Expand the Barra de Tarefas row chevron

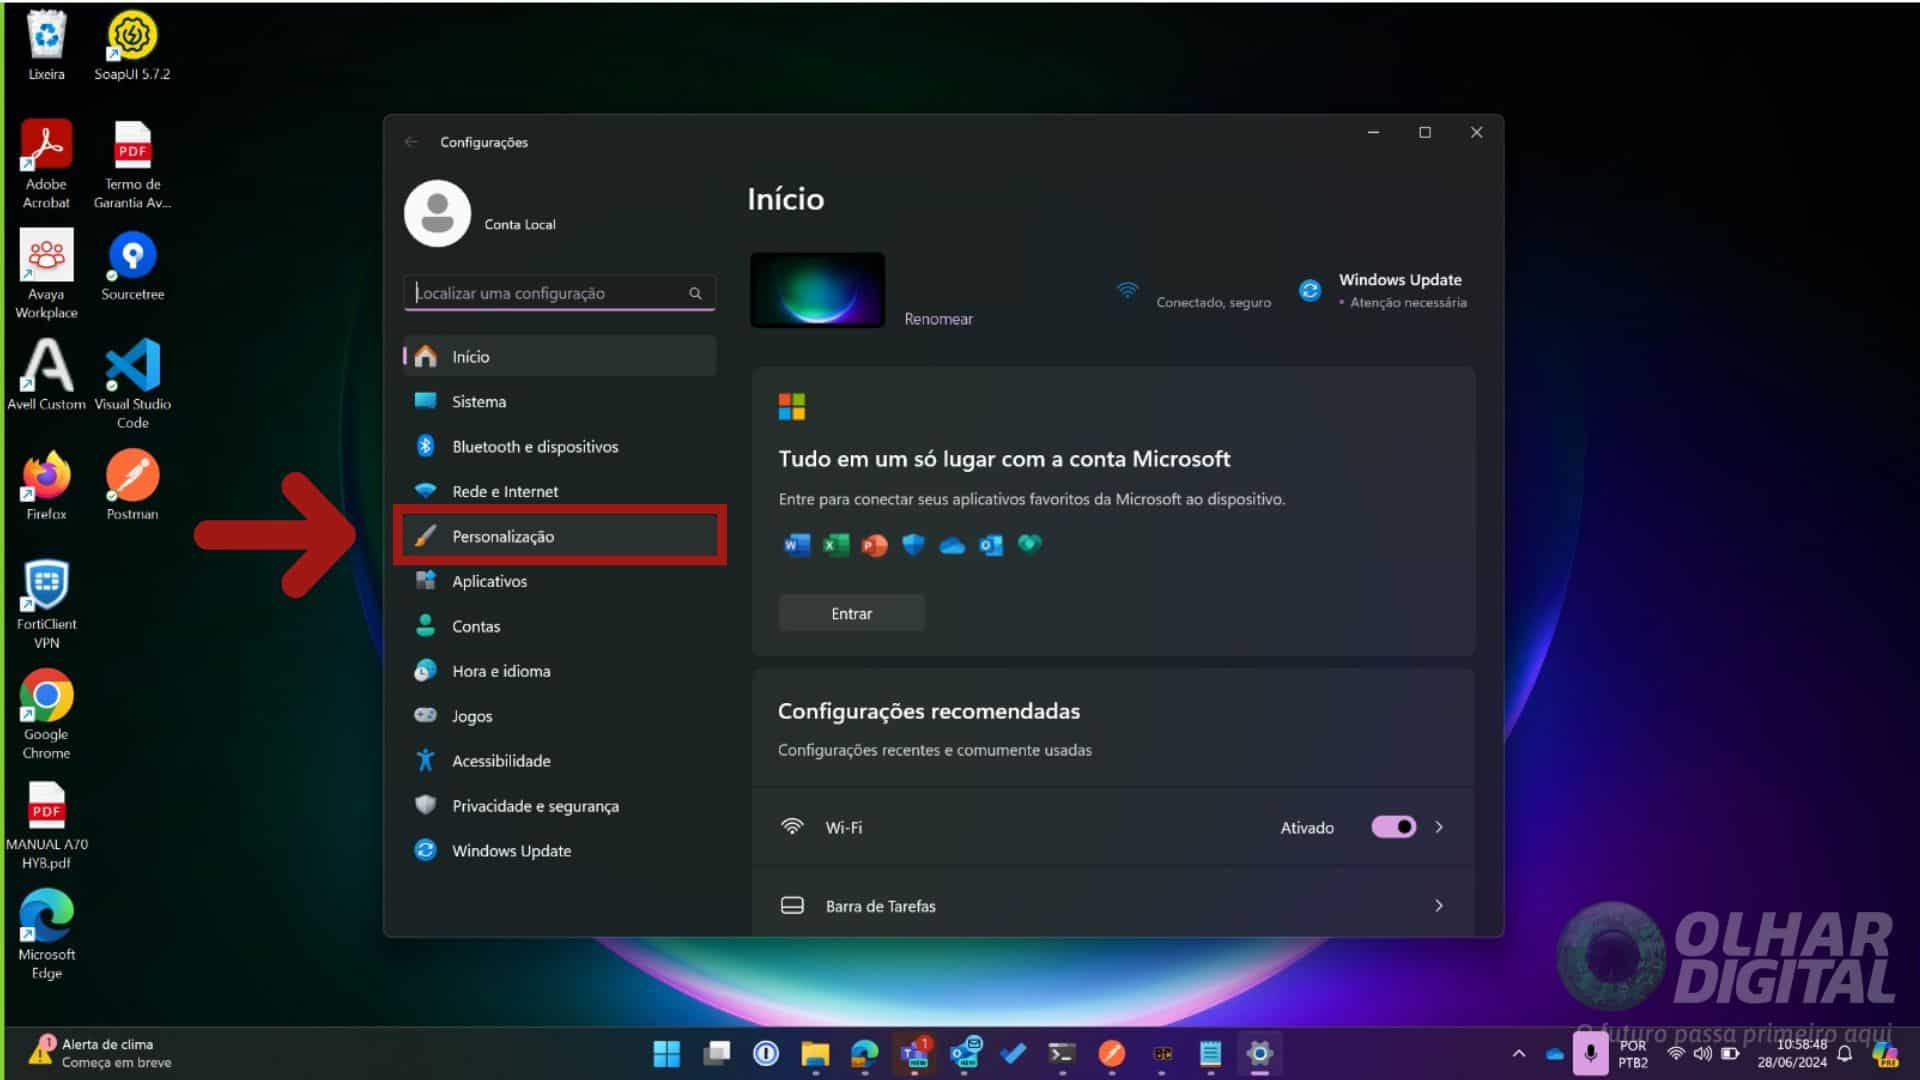pos(1439,905)
